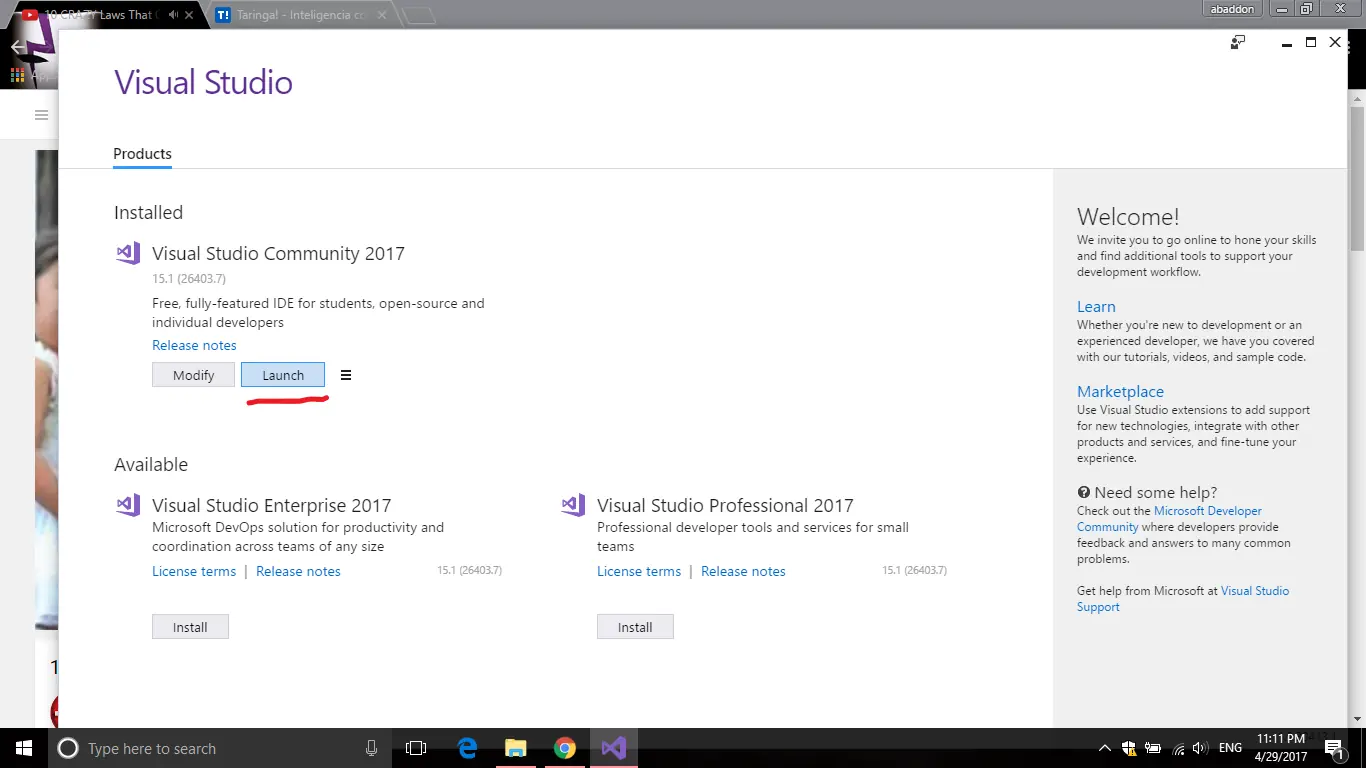The height and width of the screenshot is (768, 1366).
Task: Click the Visual Studio icon on the taskbar
Action: 614,748
